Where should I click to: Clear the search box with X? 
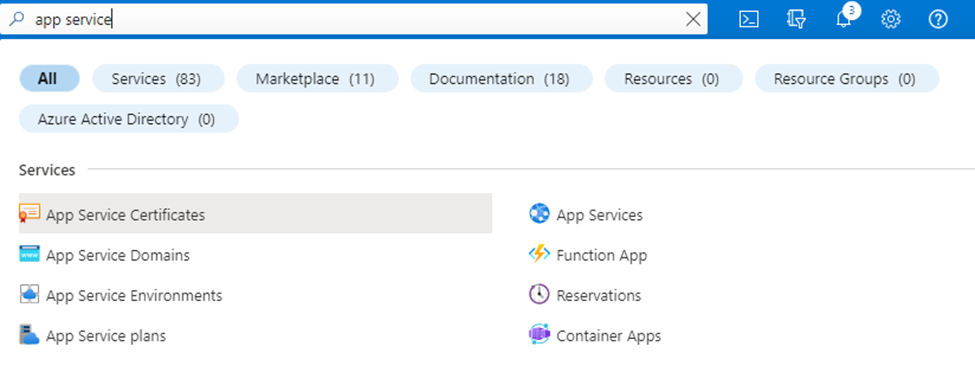point(693,19)
